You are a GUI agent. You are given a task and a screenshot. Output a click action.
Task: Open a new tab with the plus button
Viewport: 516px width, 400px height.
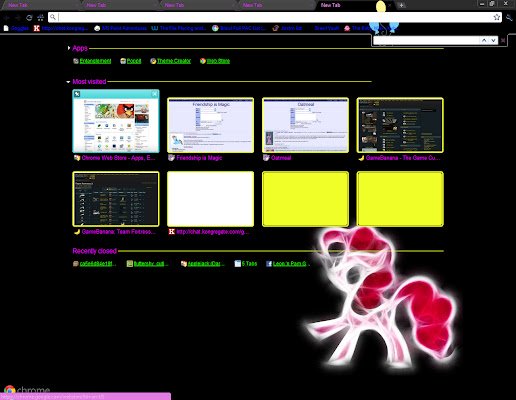point(401,5)
